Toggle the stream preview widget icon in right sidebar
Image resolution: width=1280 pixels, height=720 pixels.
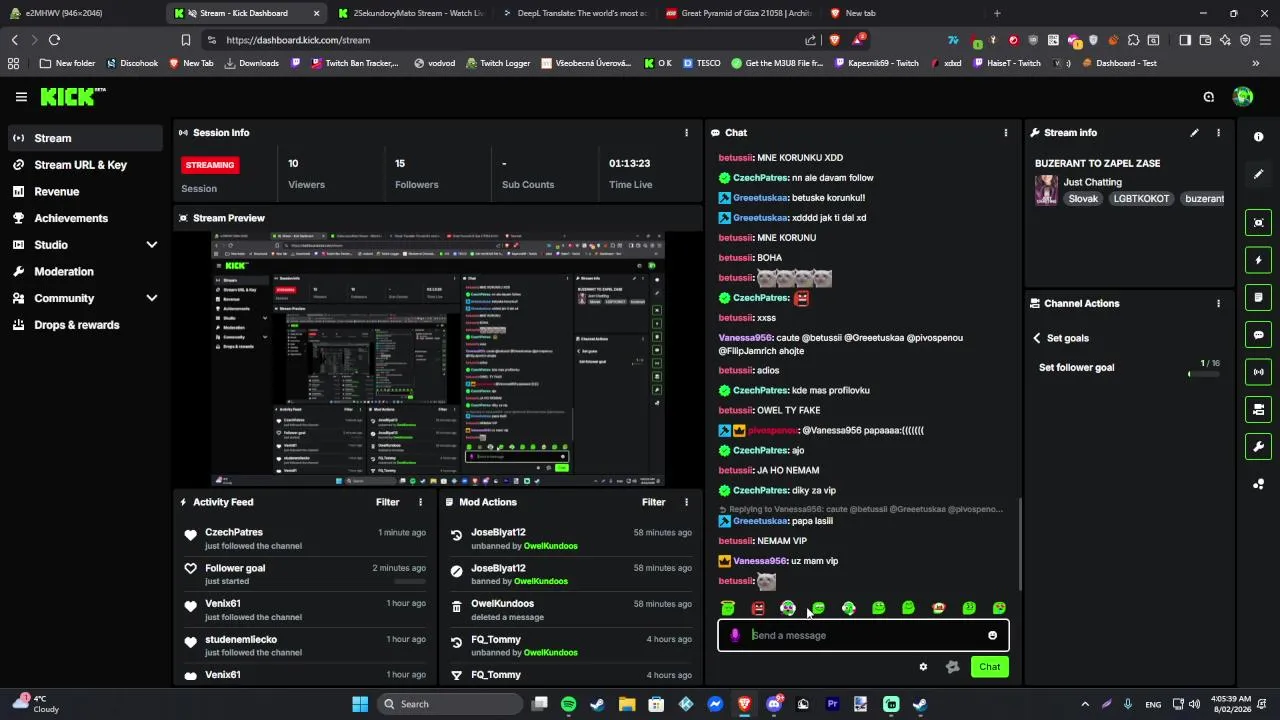pyautogui.click(x=1259, y=223)
